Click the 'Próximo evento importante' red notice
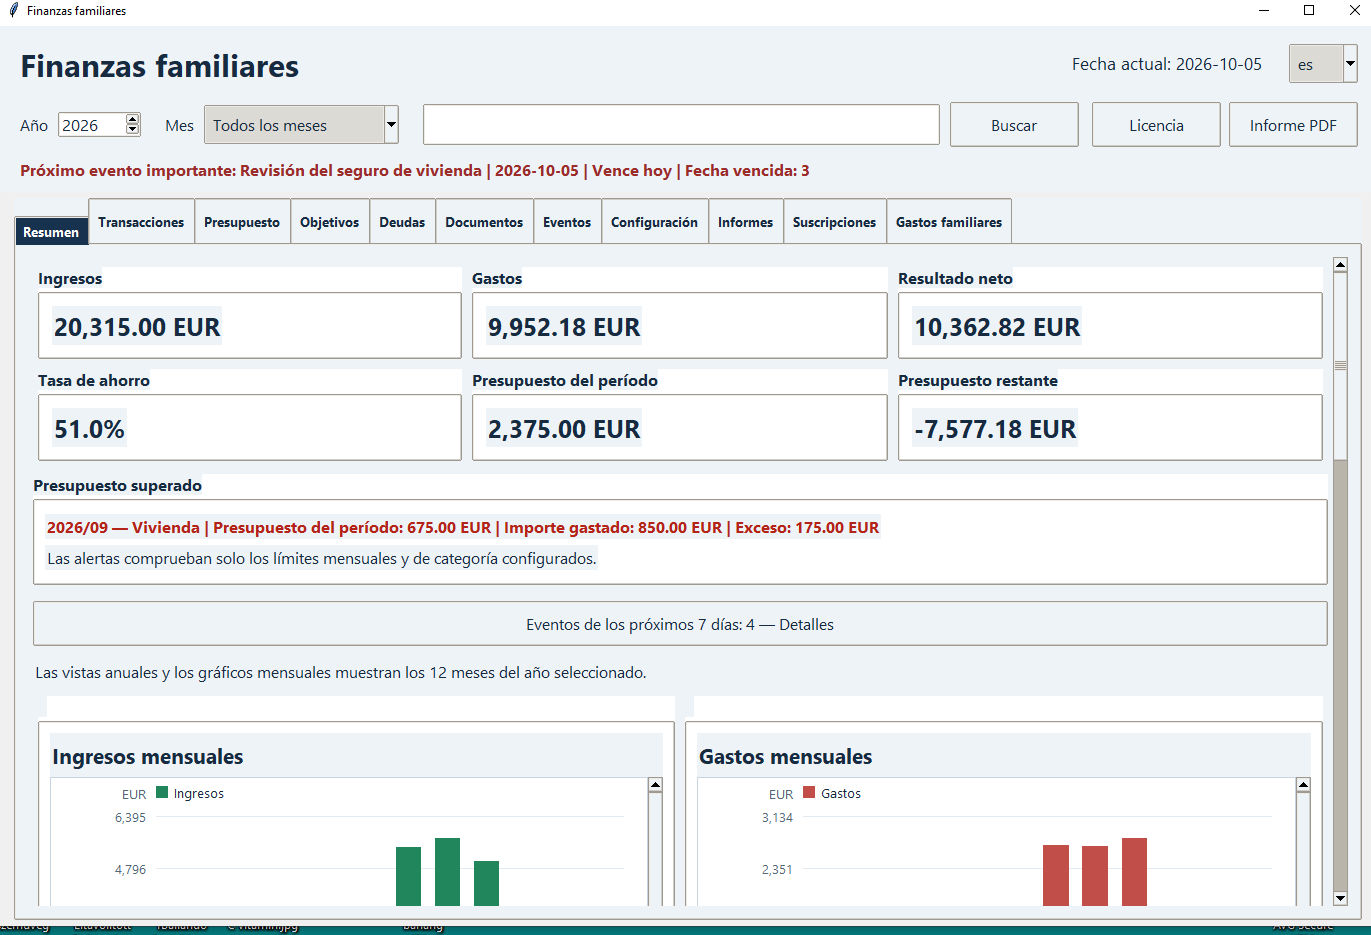Viewport: 1371px width, 935px height. (x=415, y=171)
